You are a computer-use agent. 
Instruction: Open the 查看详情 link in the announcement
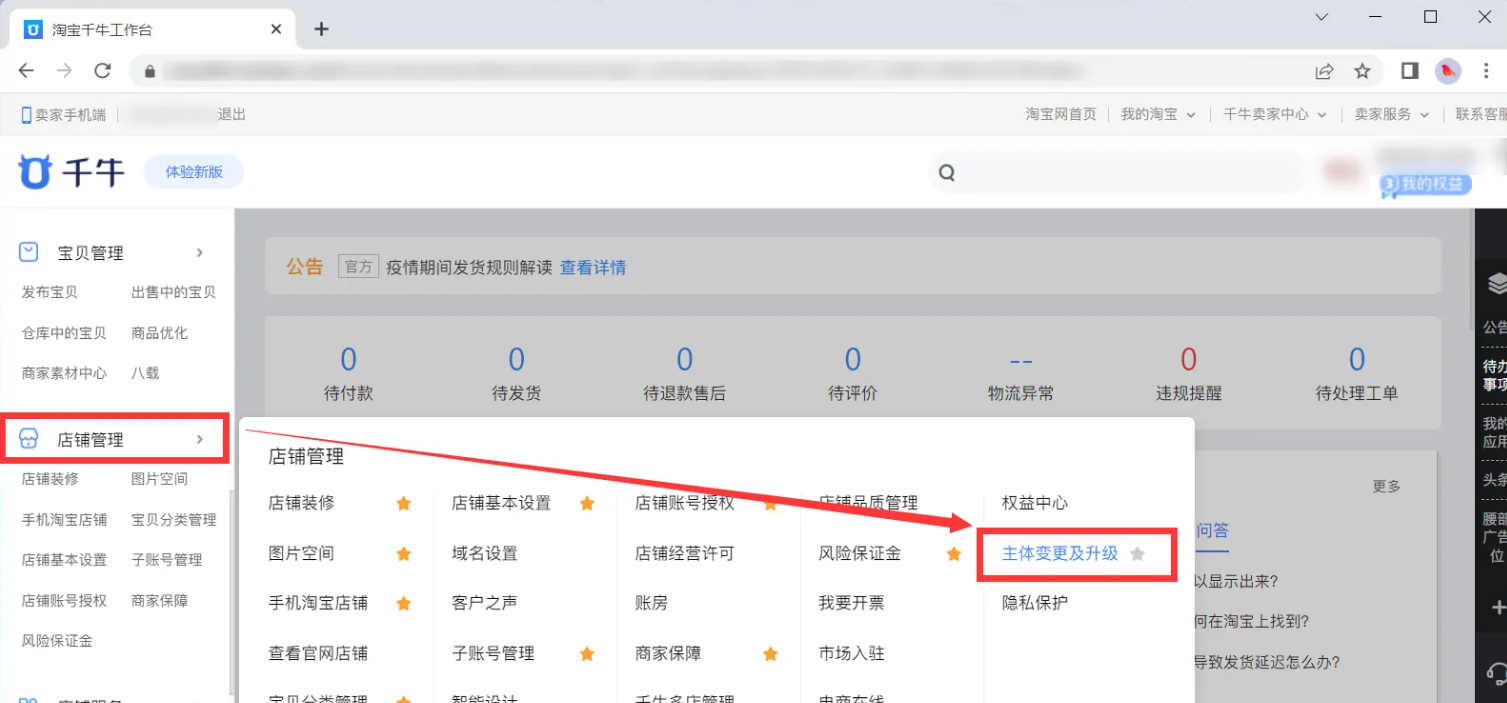pyautogui.click(x=594, y=266)
